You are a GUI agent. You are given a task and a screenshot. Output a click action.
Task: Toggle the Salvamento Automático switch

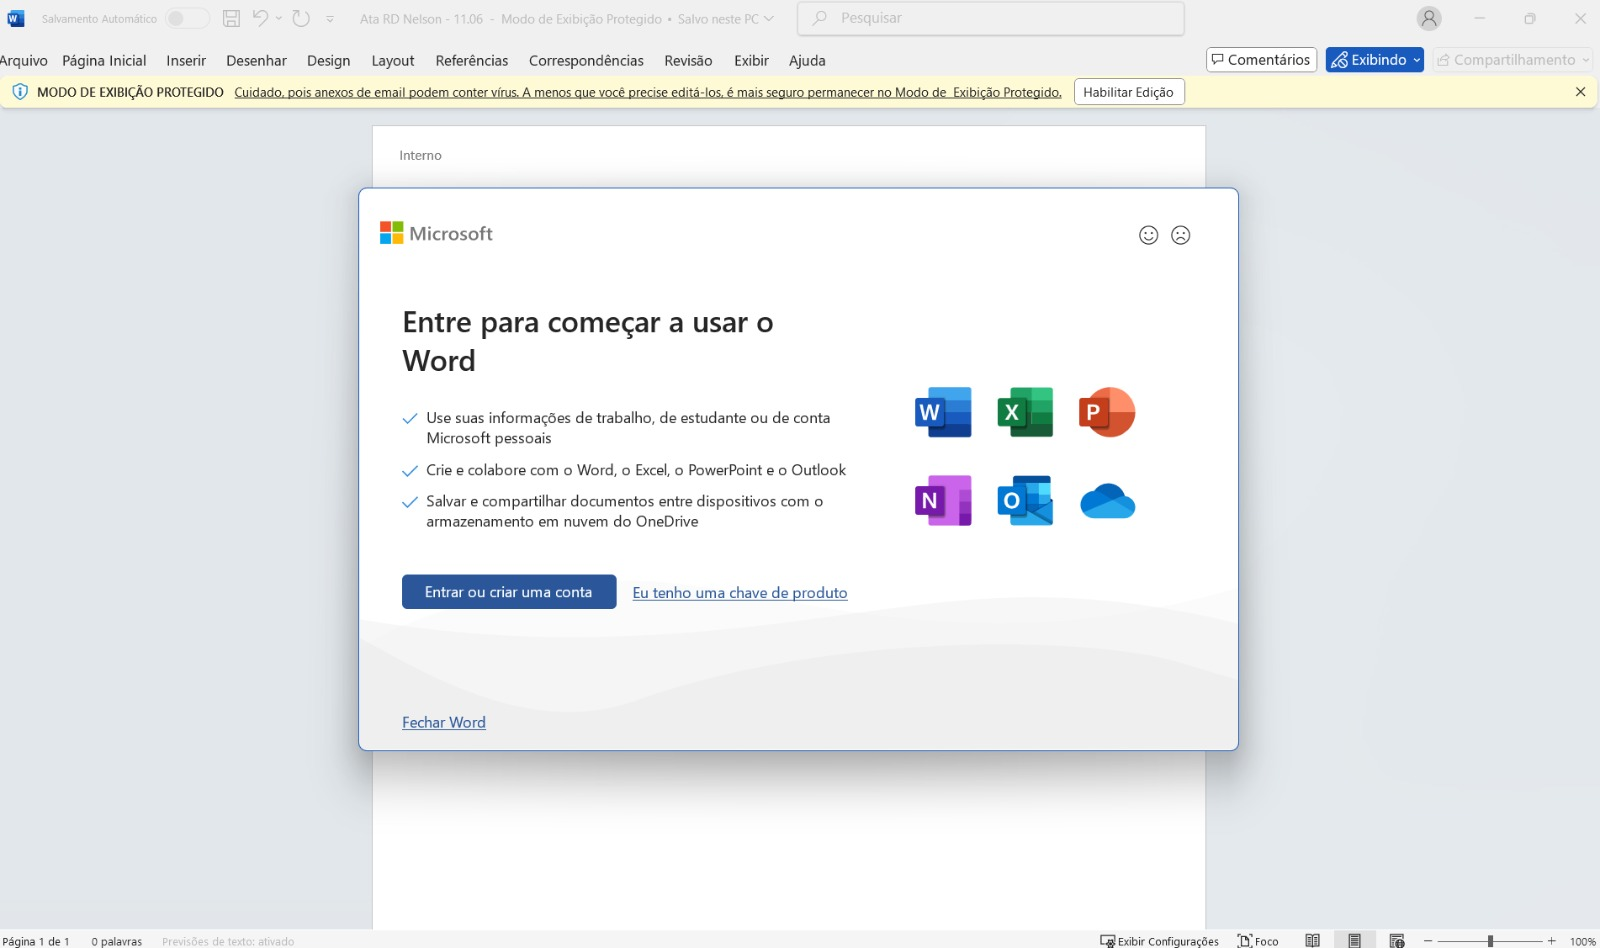(x=187, y=18)
